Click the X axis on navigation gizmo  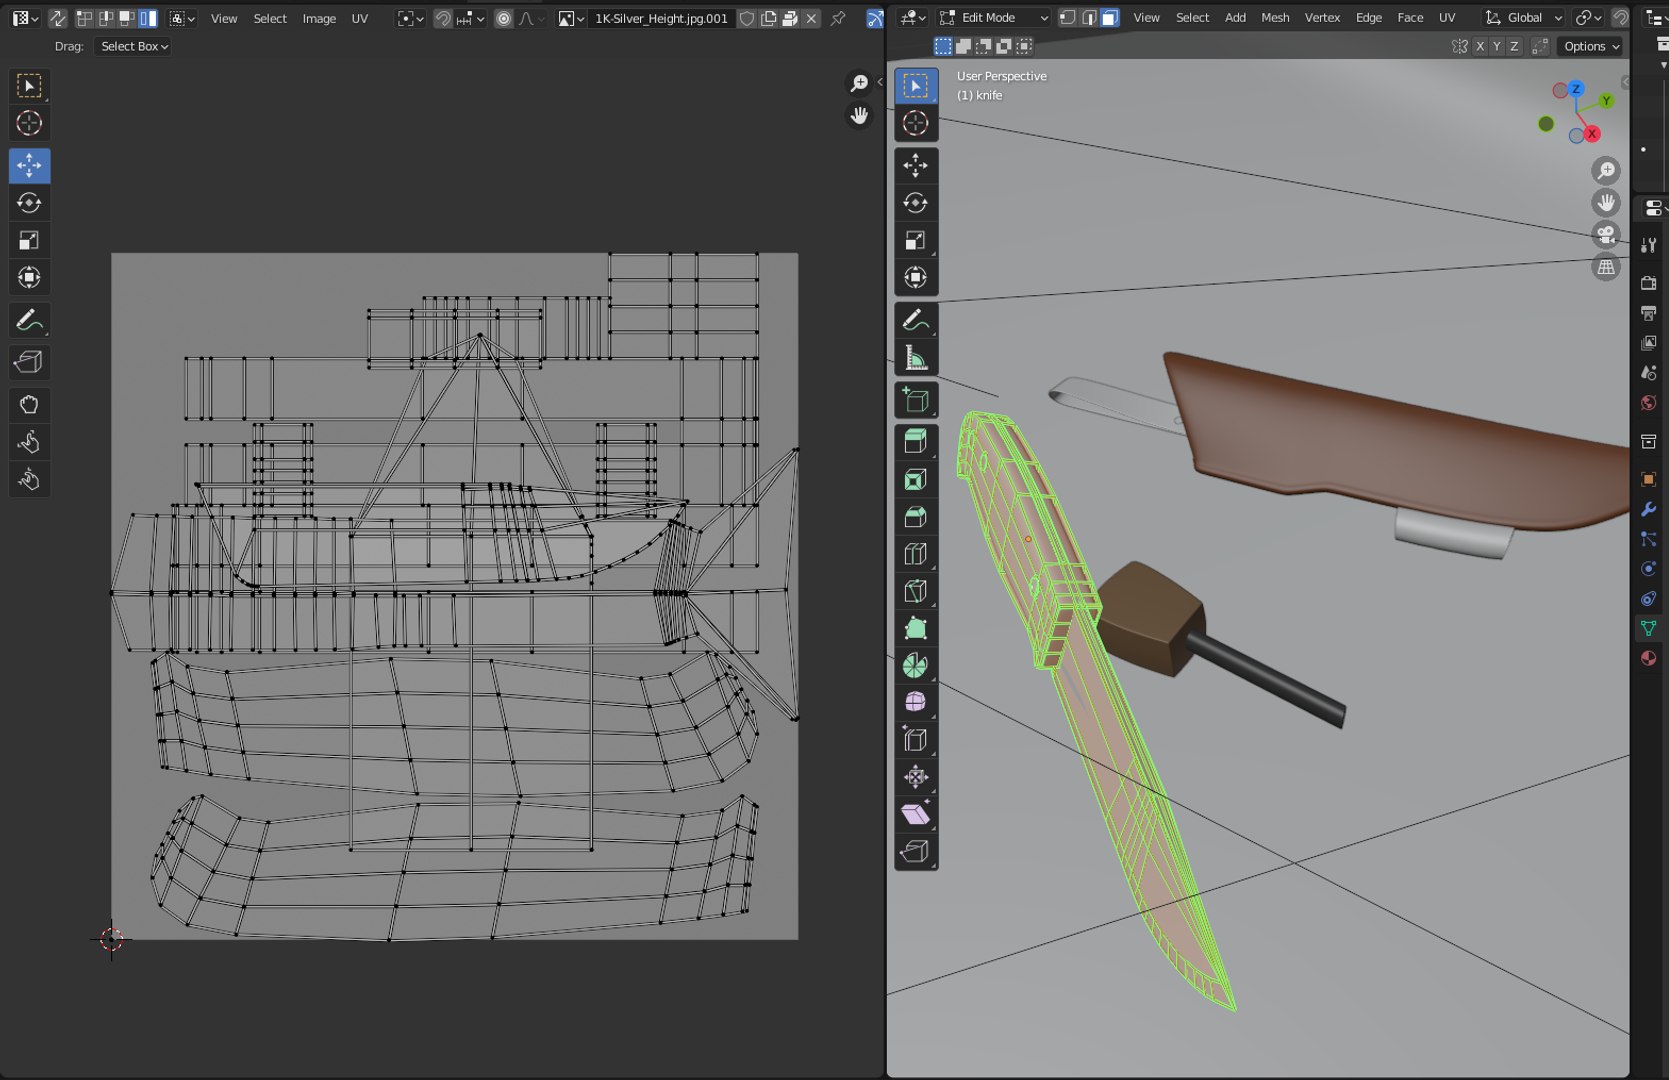1592,134
